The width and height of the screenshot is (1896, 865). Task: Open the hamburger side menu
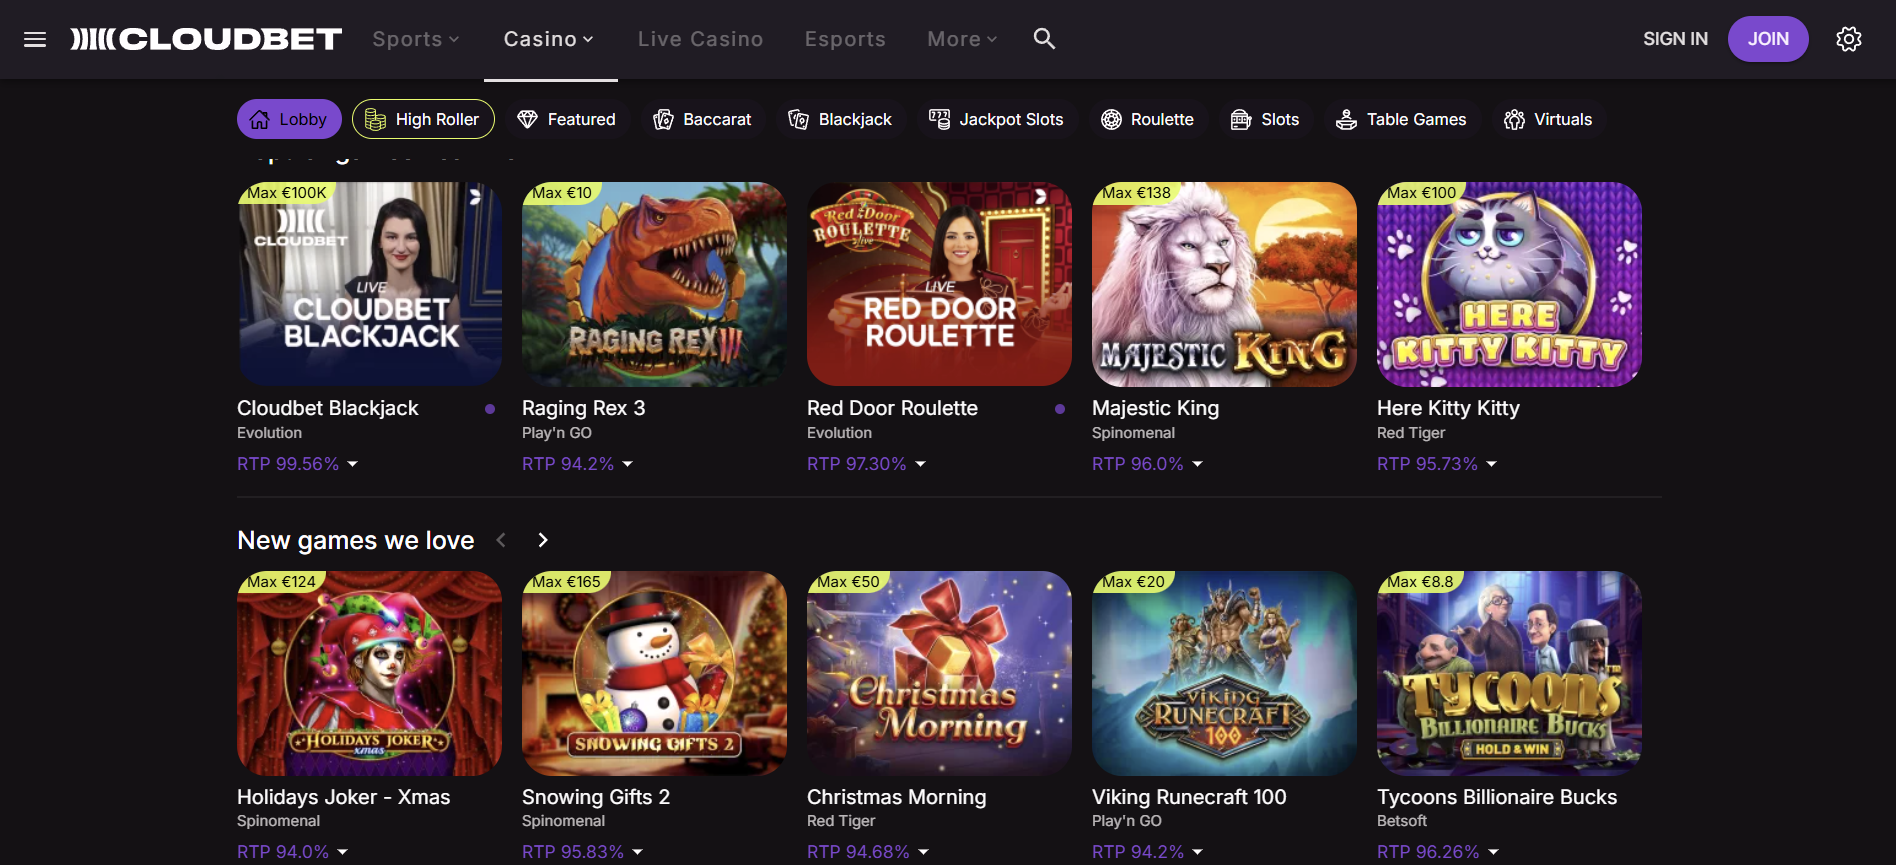35,39
